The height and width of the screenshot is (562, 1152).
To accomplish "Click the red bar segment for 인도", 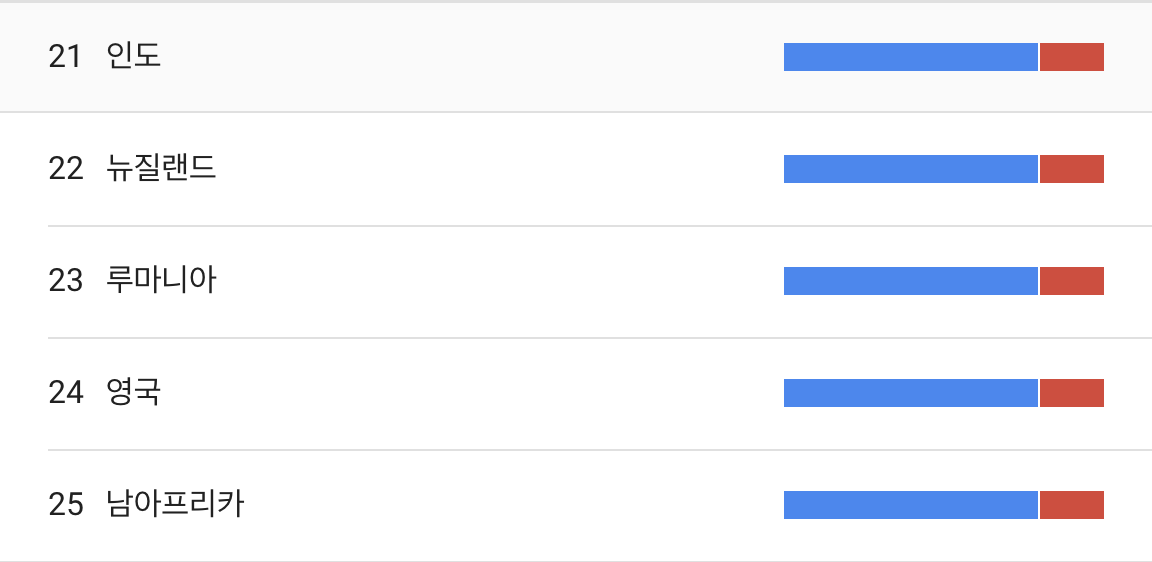I will [x=1072, y=57].
